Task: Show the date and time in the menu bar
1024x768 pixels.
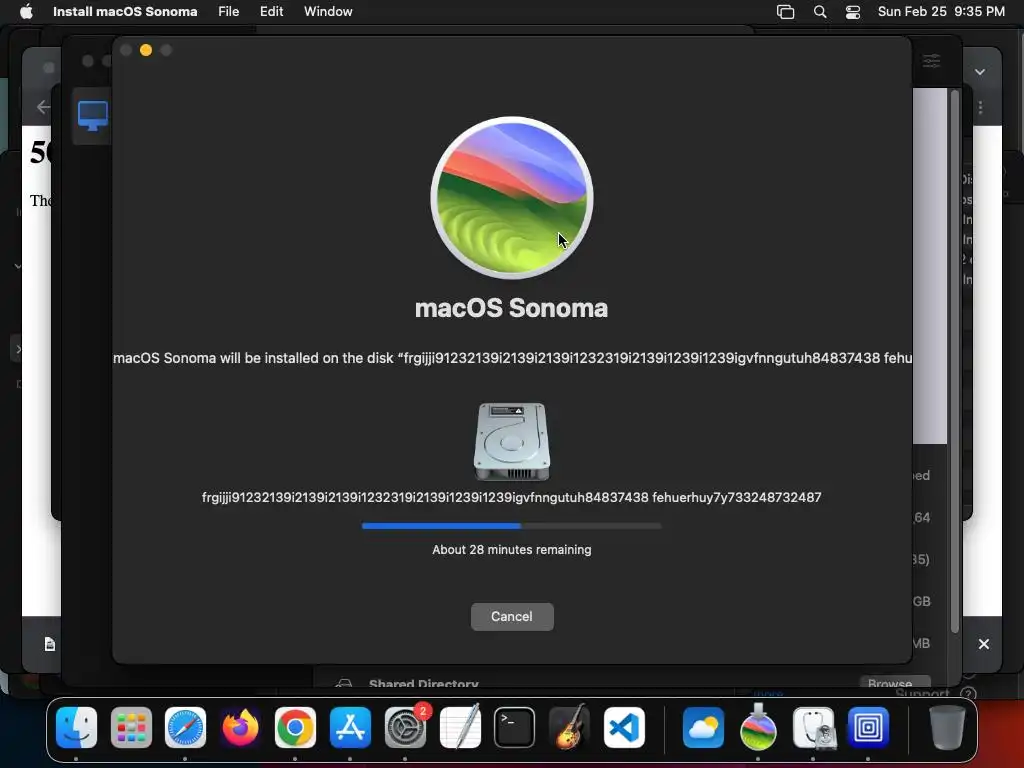Action: [x=941, y=11]
